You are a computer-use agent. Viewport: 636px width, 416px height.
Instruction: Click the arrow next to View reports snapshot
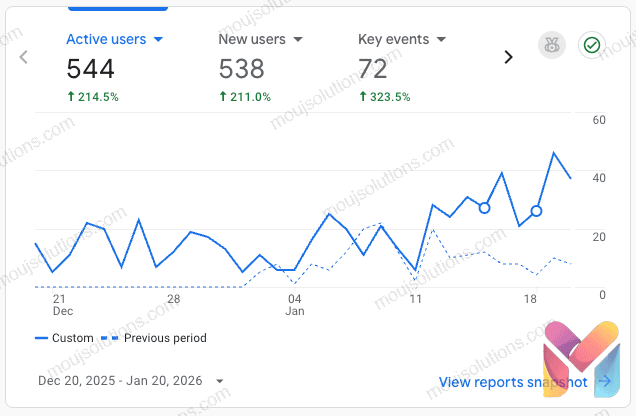[605, 381]
